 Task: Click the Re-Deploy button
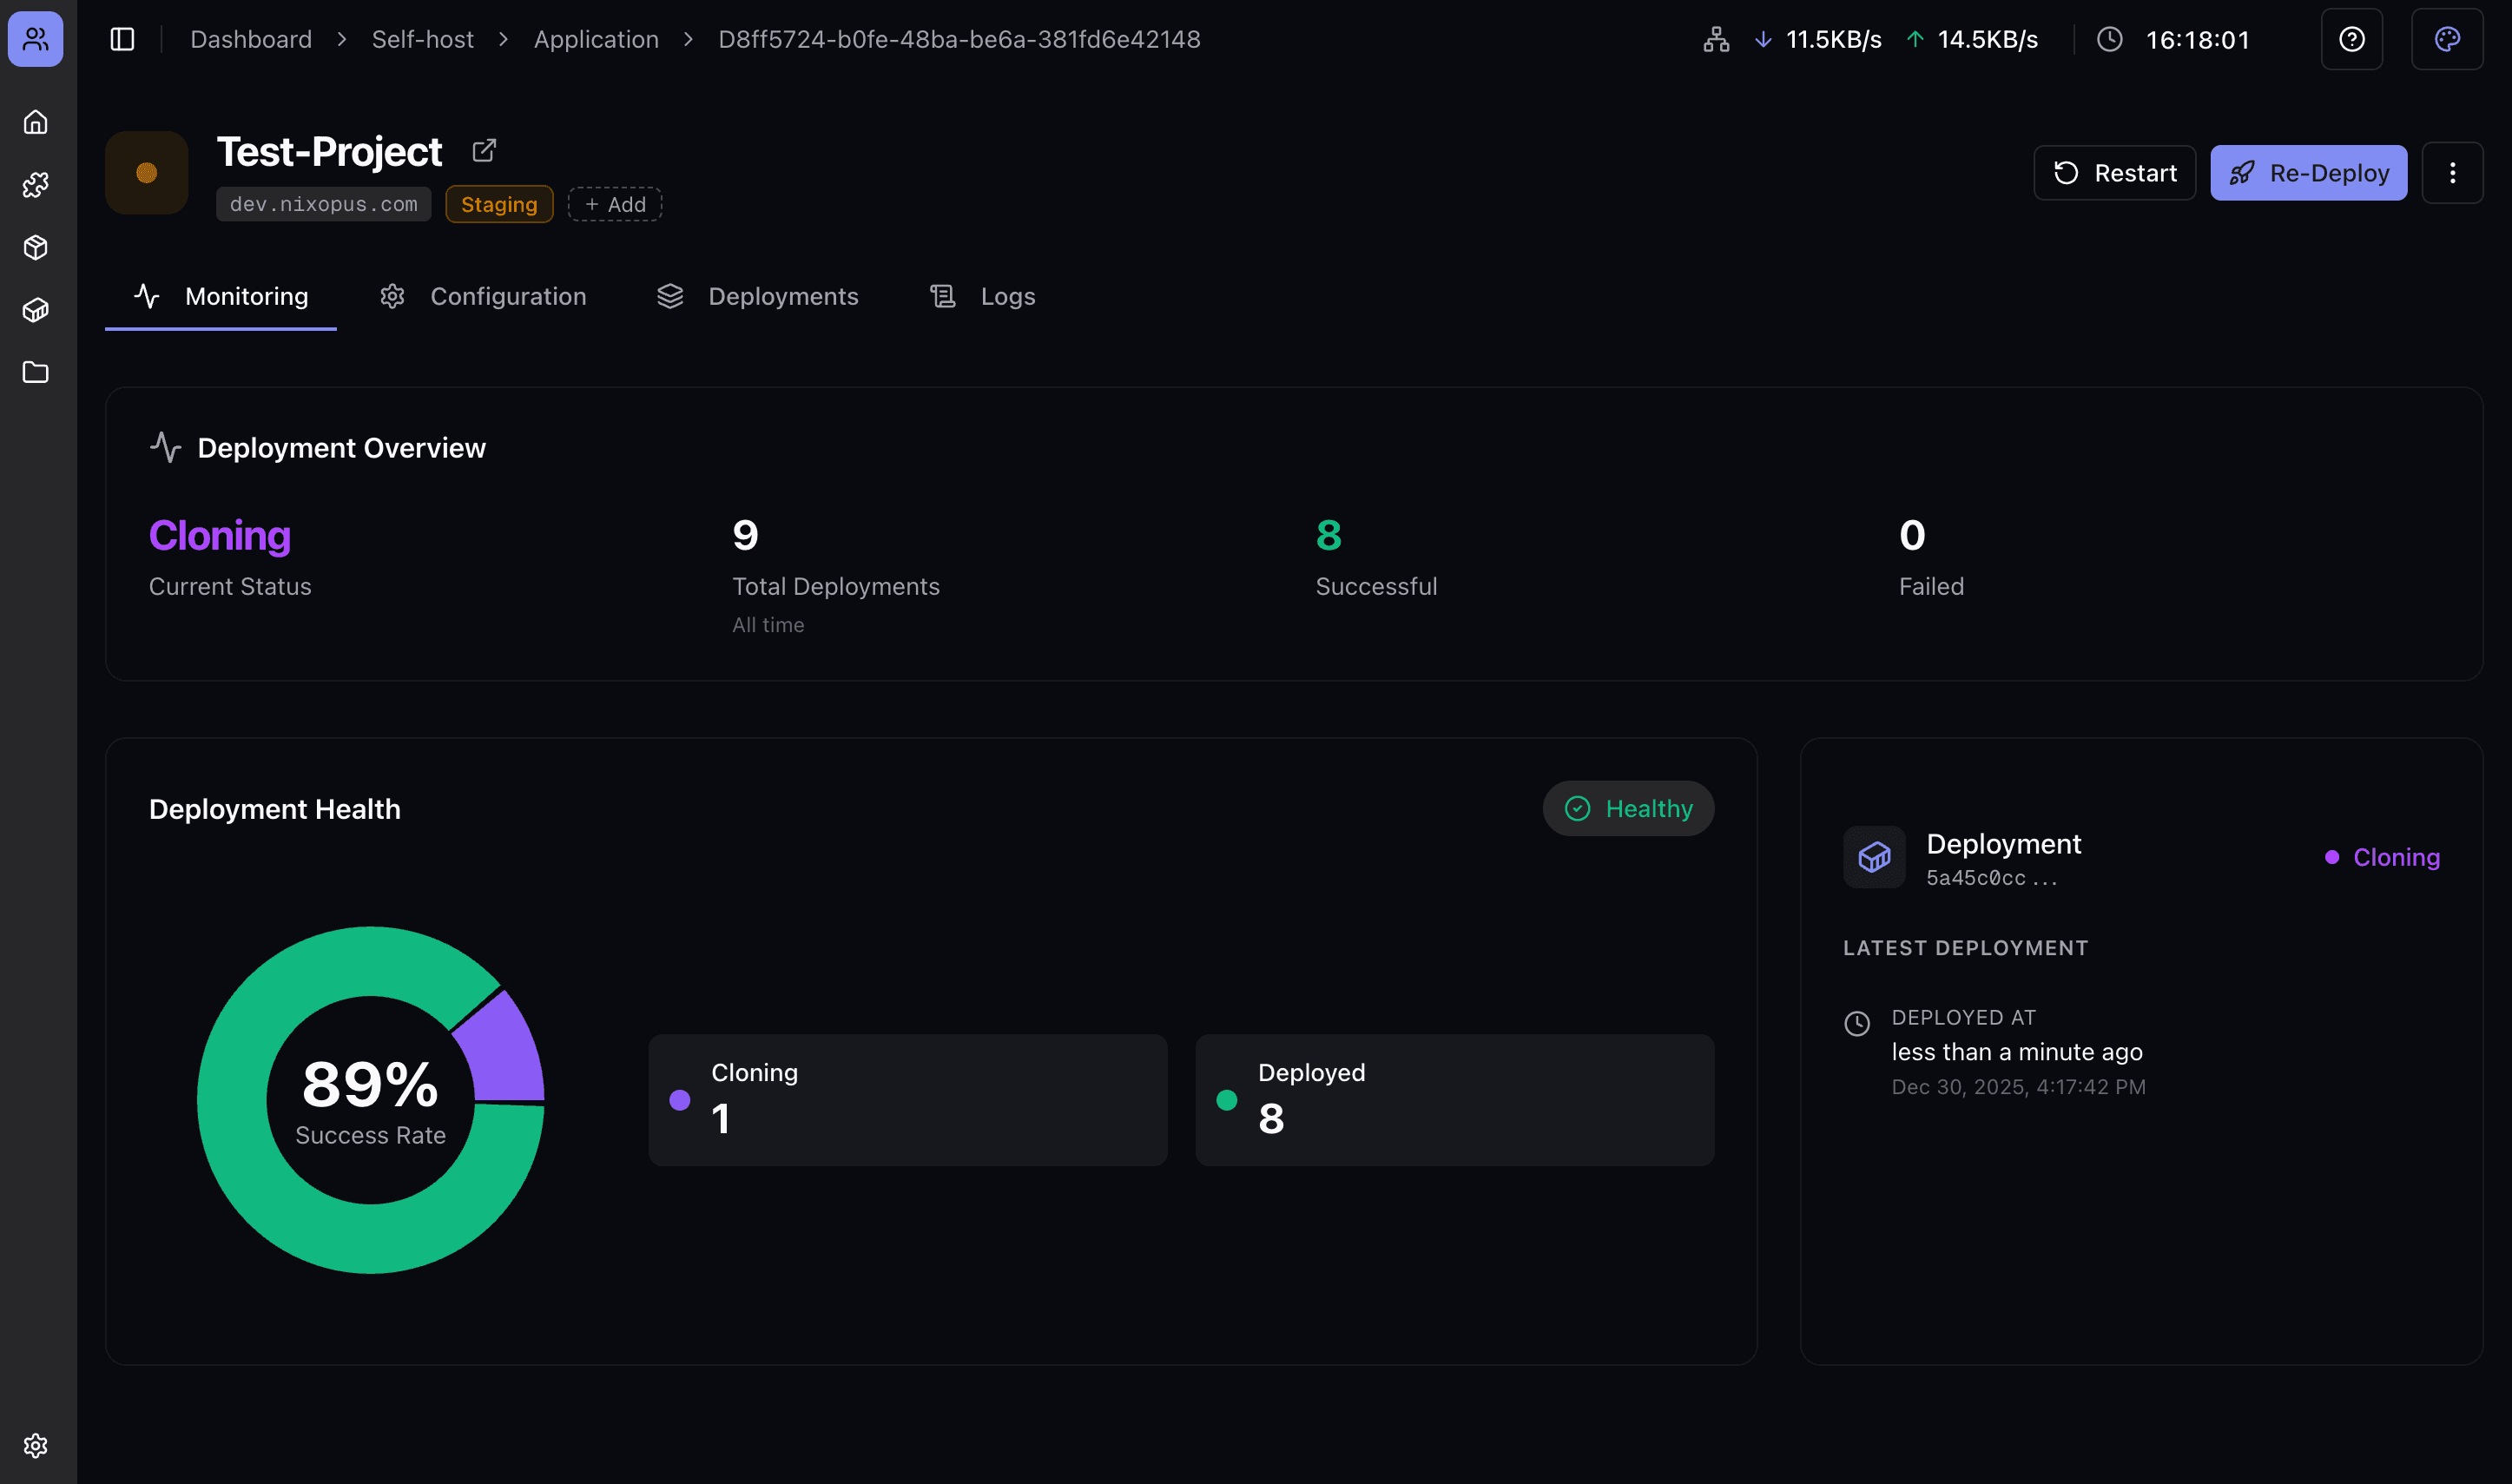pos(2308,173)
